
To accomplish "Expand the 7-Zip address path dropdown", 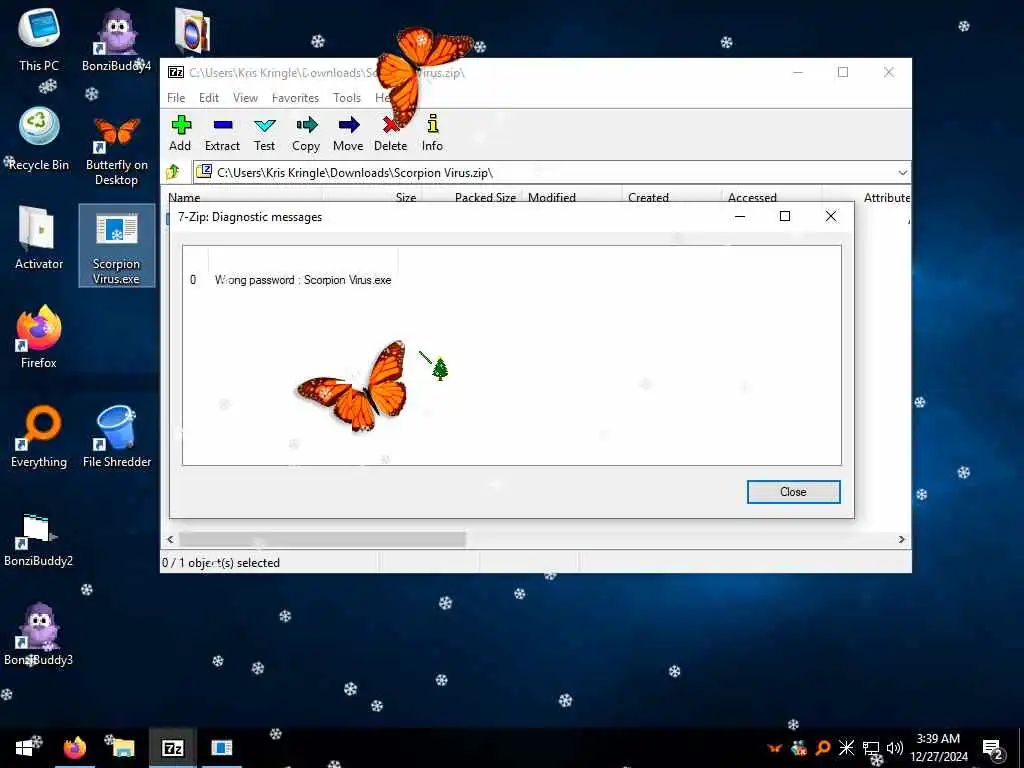I will (903, 172).
